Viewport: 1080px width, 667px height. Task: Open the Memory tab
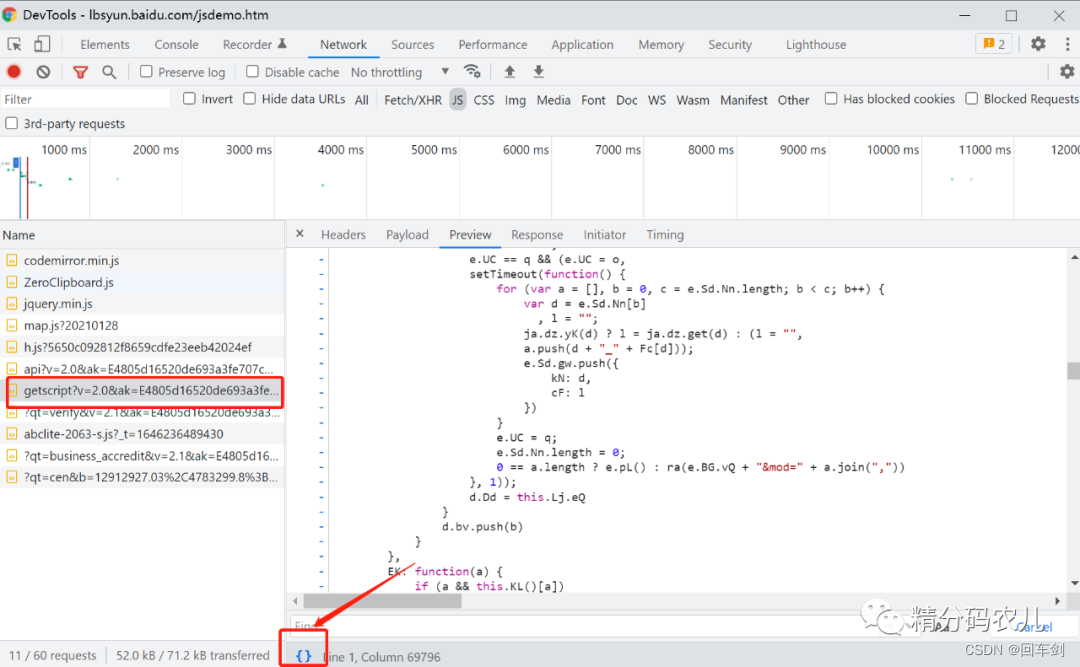[x=661, y=45]
